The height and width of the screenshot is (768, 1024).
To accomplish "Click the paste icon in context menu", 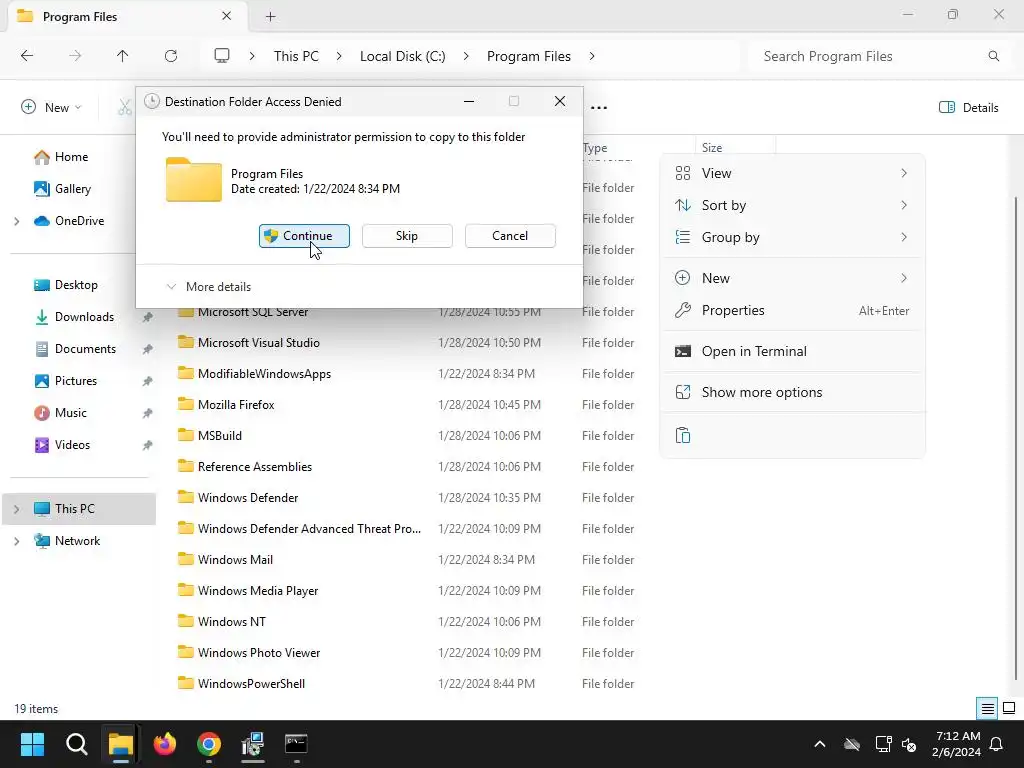I will 682,435.
